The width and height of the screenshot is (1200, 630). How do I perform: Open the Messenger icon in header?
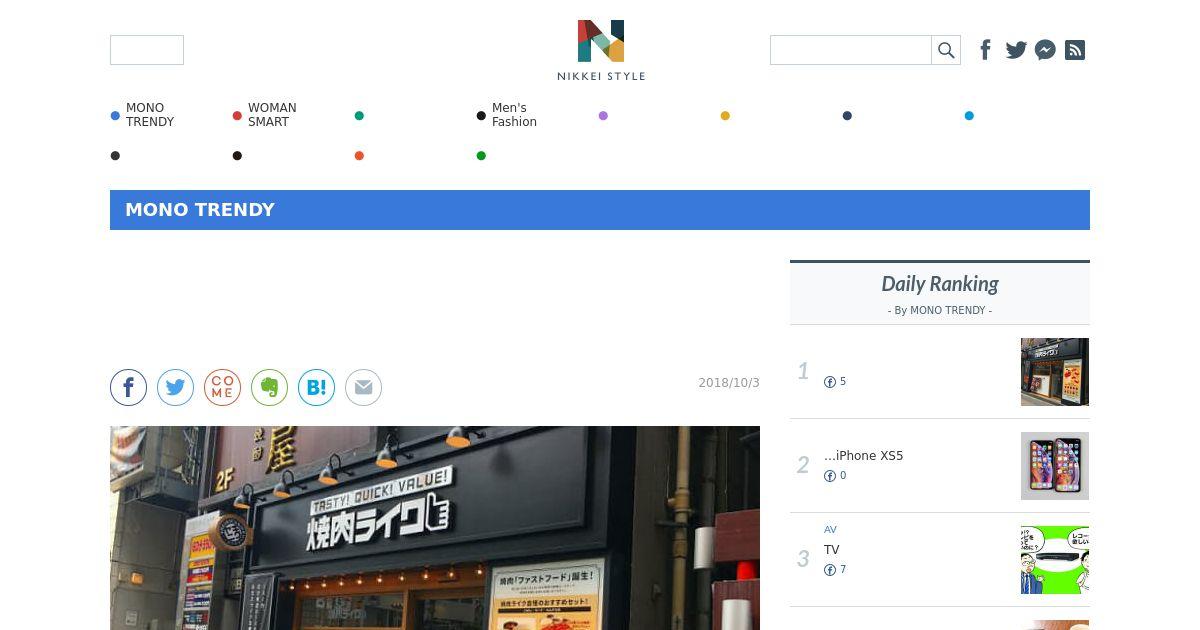1045,50
